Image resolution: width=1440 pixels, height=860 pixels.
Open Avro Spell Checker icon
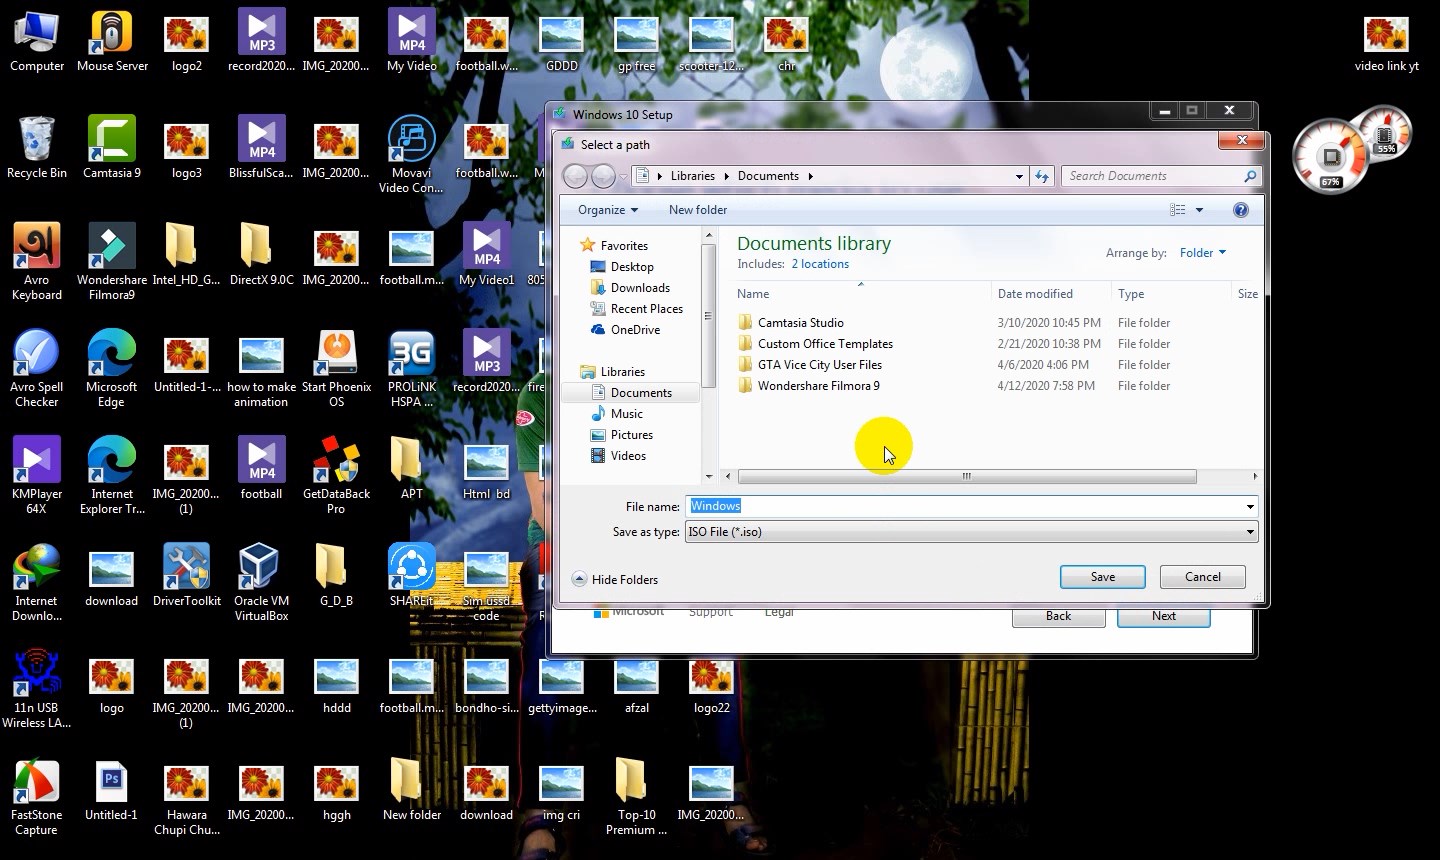[37, 369]
